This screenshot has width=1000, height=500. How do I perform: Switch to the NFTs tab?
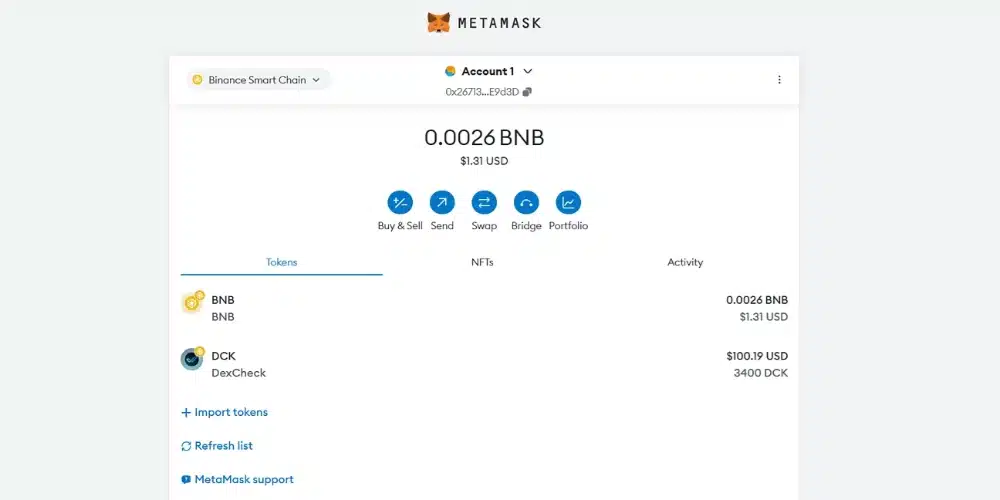coord(482,262)
